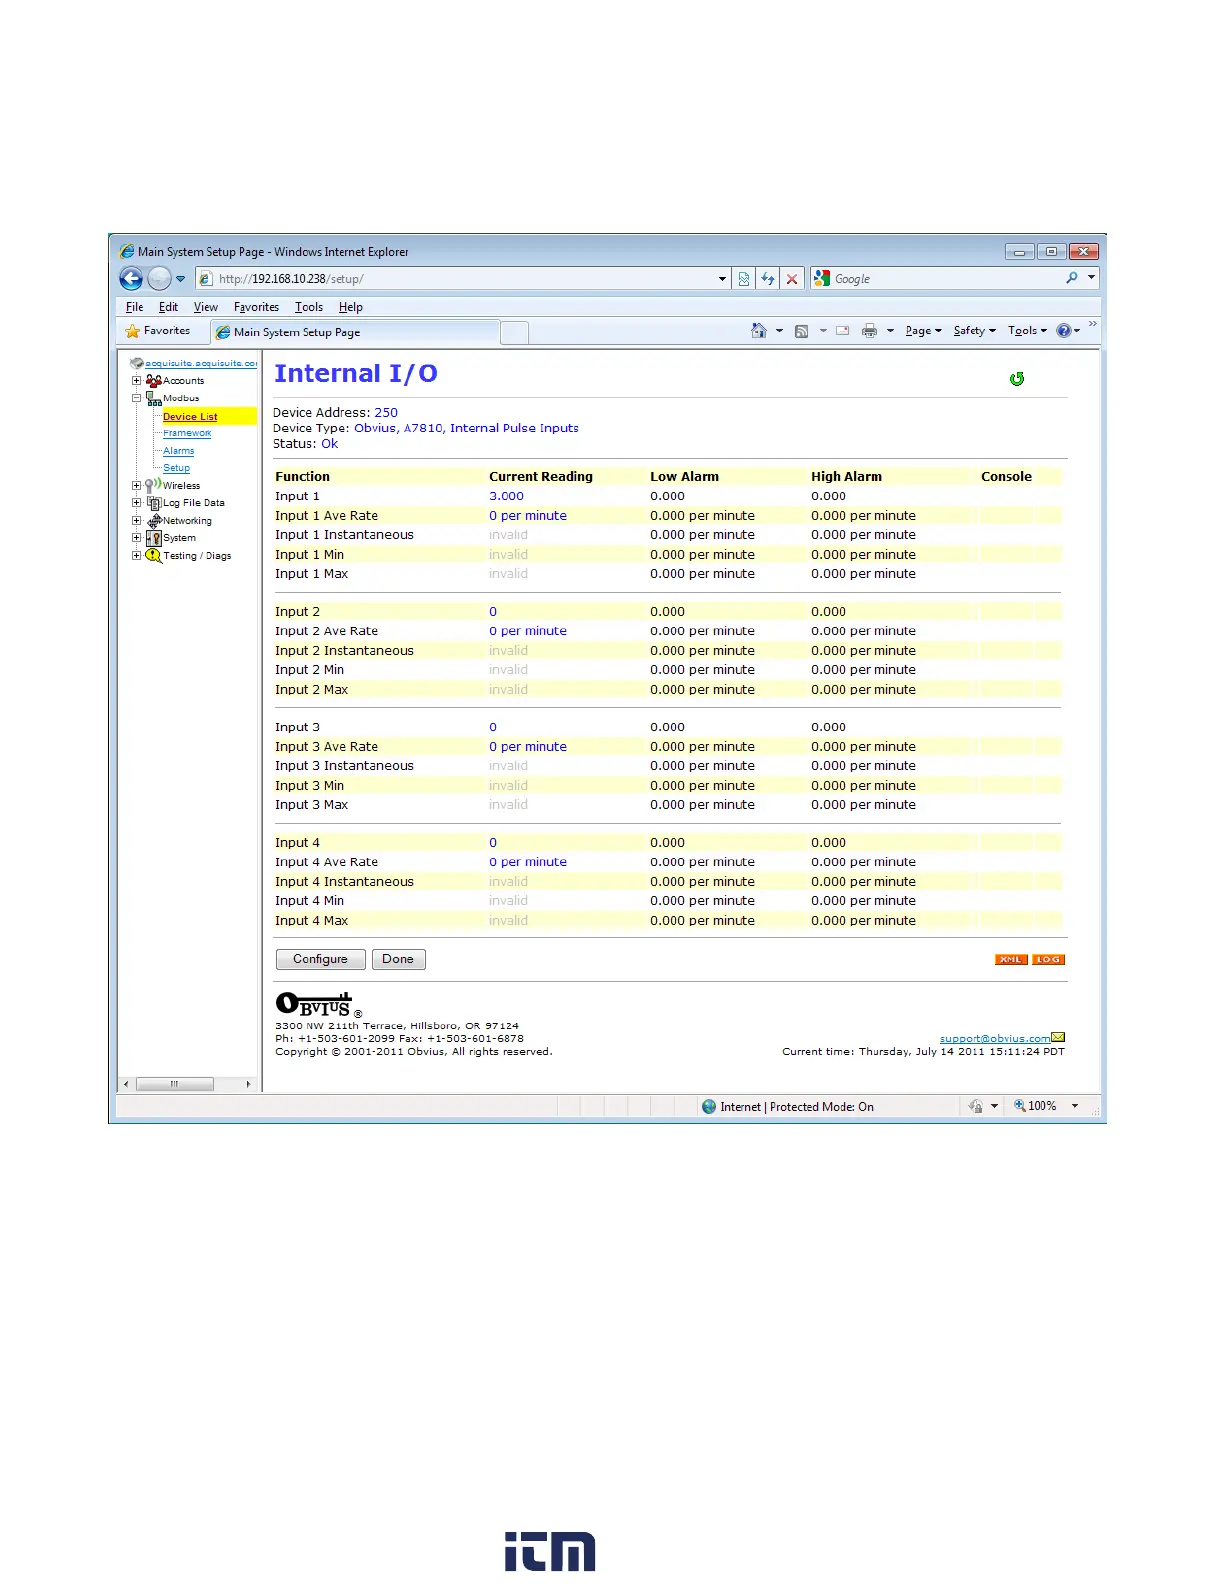The image size is (1224, 1584).
Task: Open the Tools menu in menu bar
Action: [309, 307]
